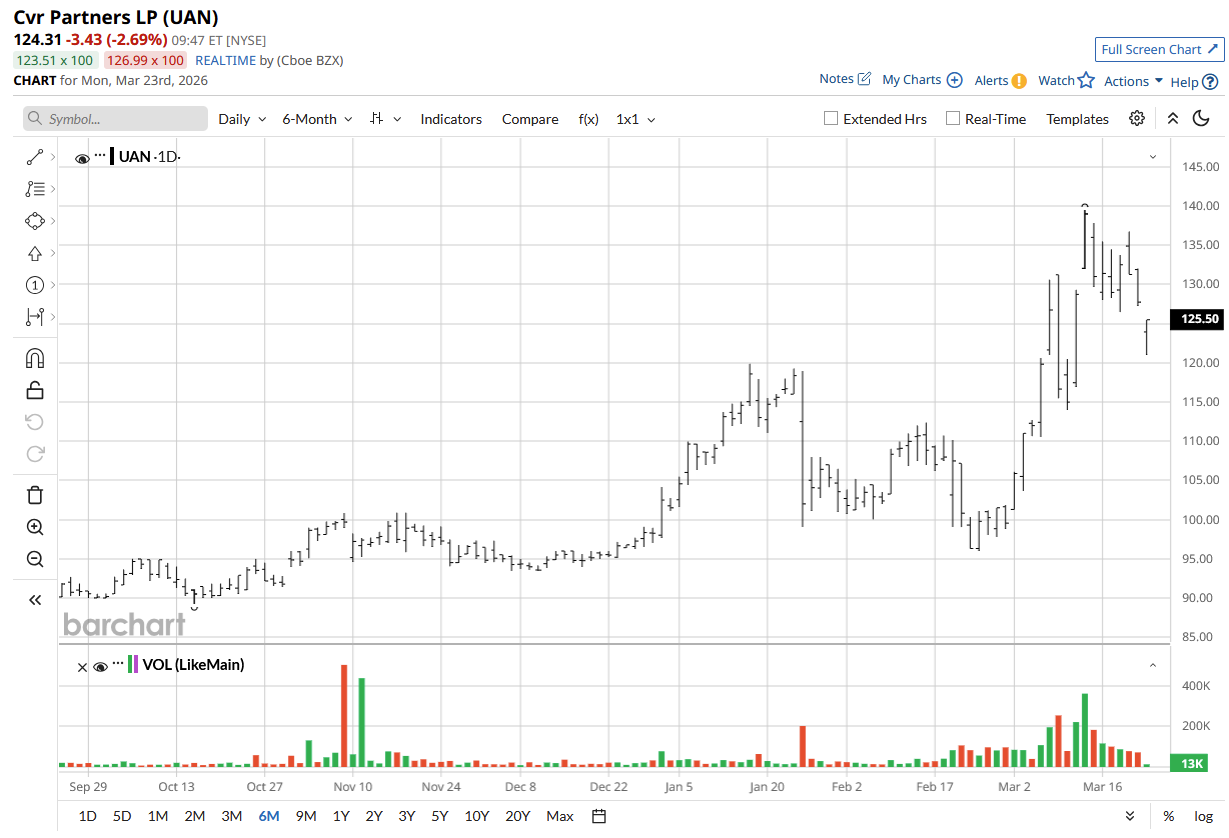1229x838 pixels.
Task: Select the 6M time range
Action: (269, 816)
